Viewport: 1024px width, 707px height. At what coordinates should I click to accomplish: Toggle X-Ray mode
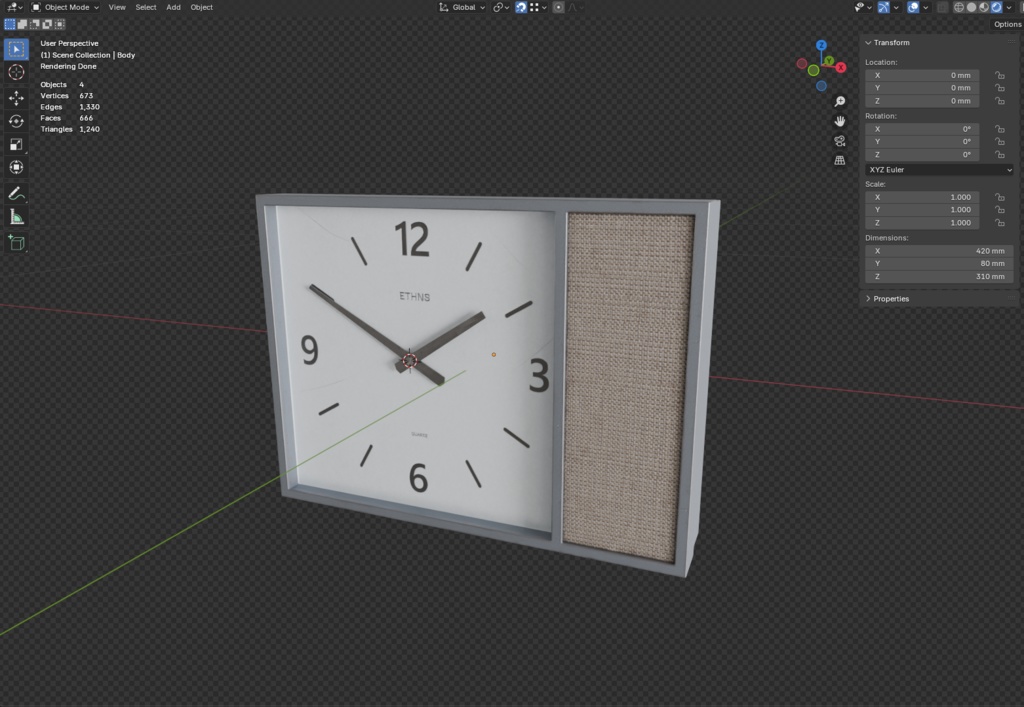[942, 7]
